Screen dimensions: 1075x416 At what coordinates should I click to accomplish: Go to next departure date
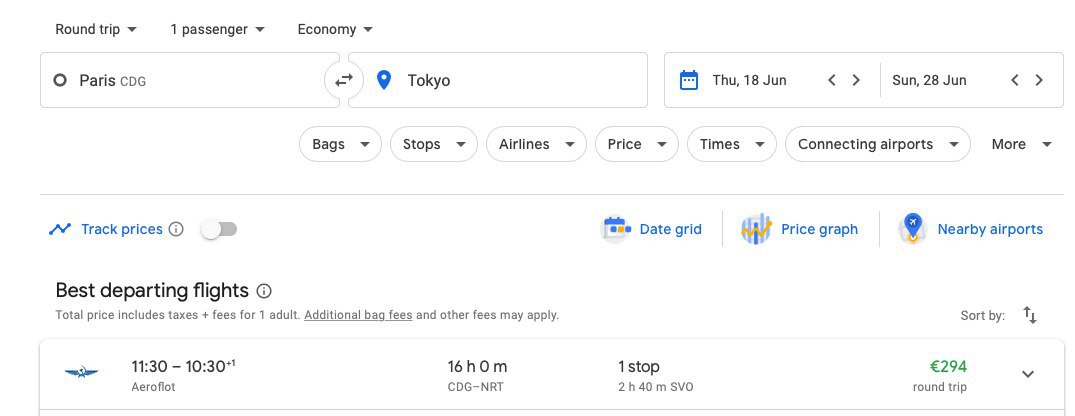click(856, 80)
